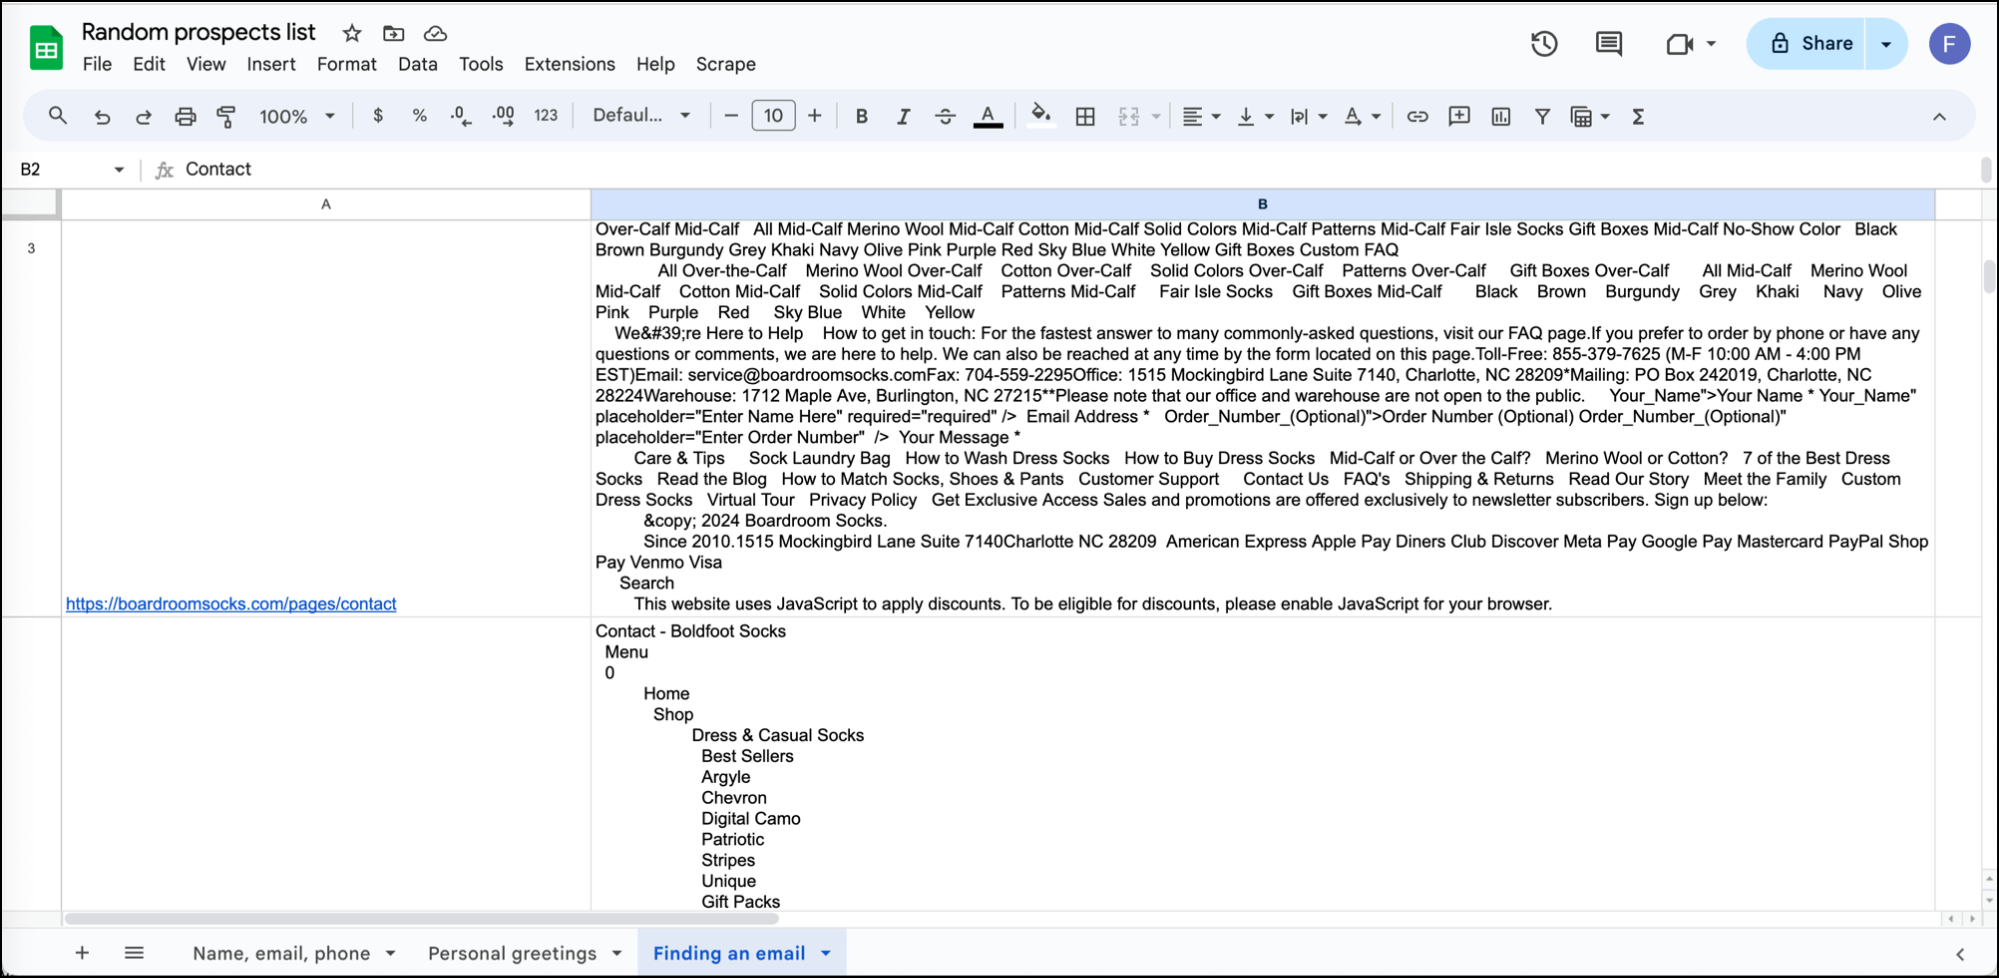Insert a link

1417,116
